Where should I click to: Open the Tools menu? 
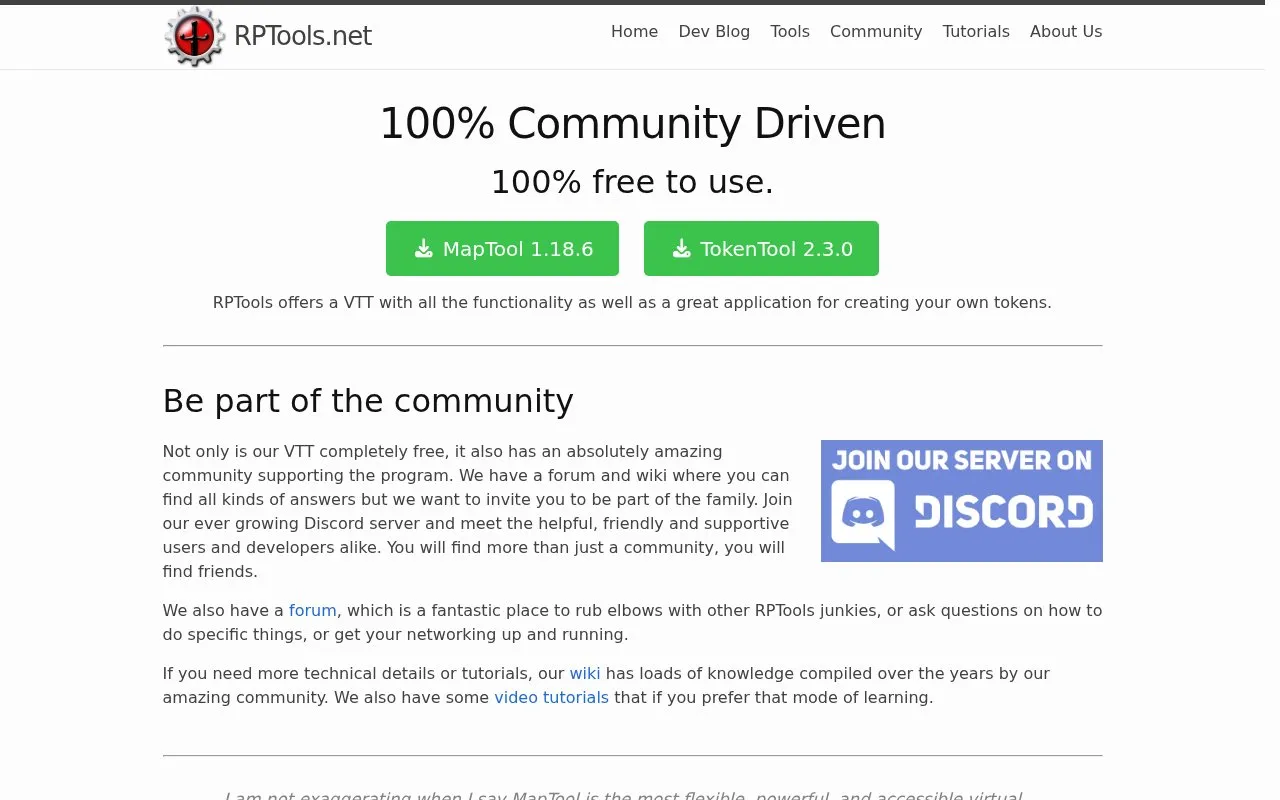[x=790, y=31]
